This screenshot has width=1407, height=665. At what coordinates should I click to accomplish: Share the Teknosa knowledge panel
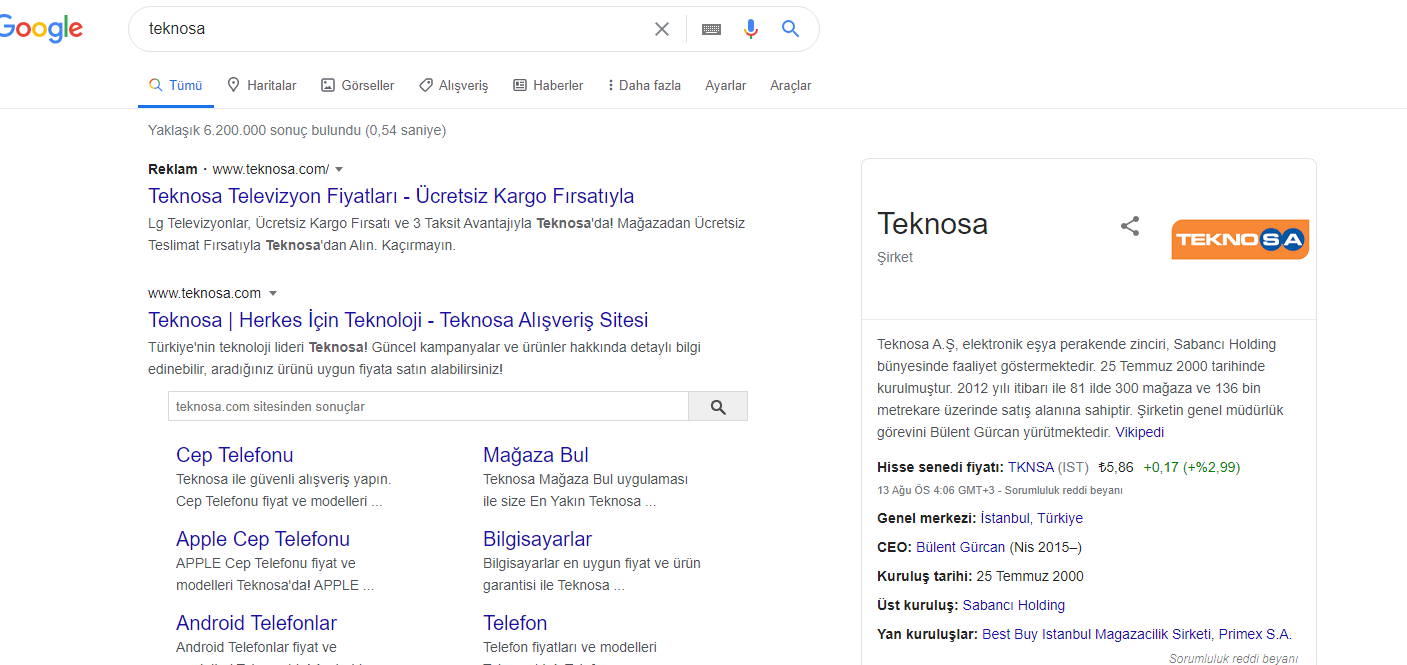(x=1130, y=226)
